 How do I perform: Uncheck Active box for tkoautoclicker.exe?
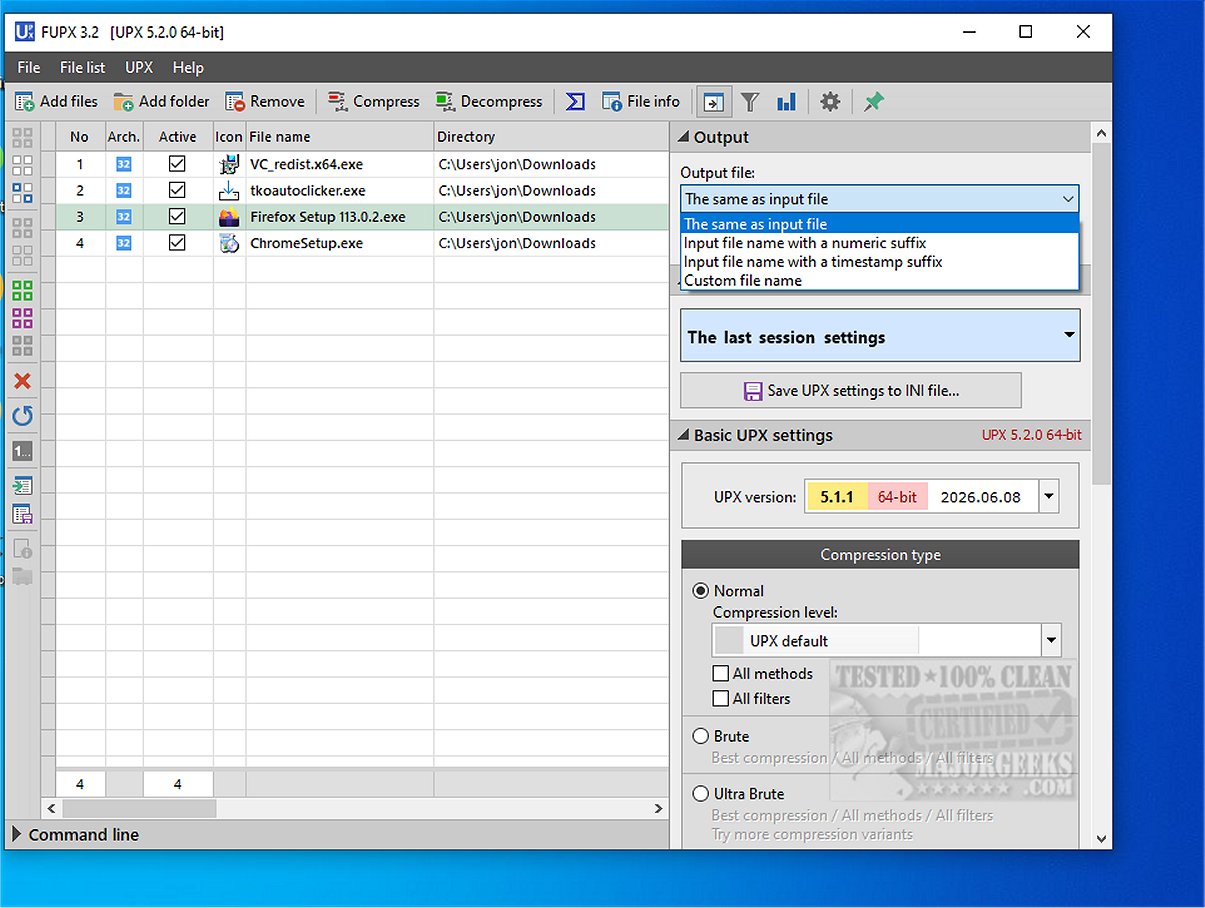click(177, 190)
